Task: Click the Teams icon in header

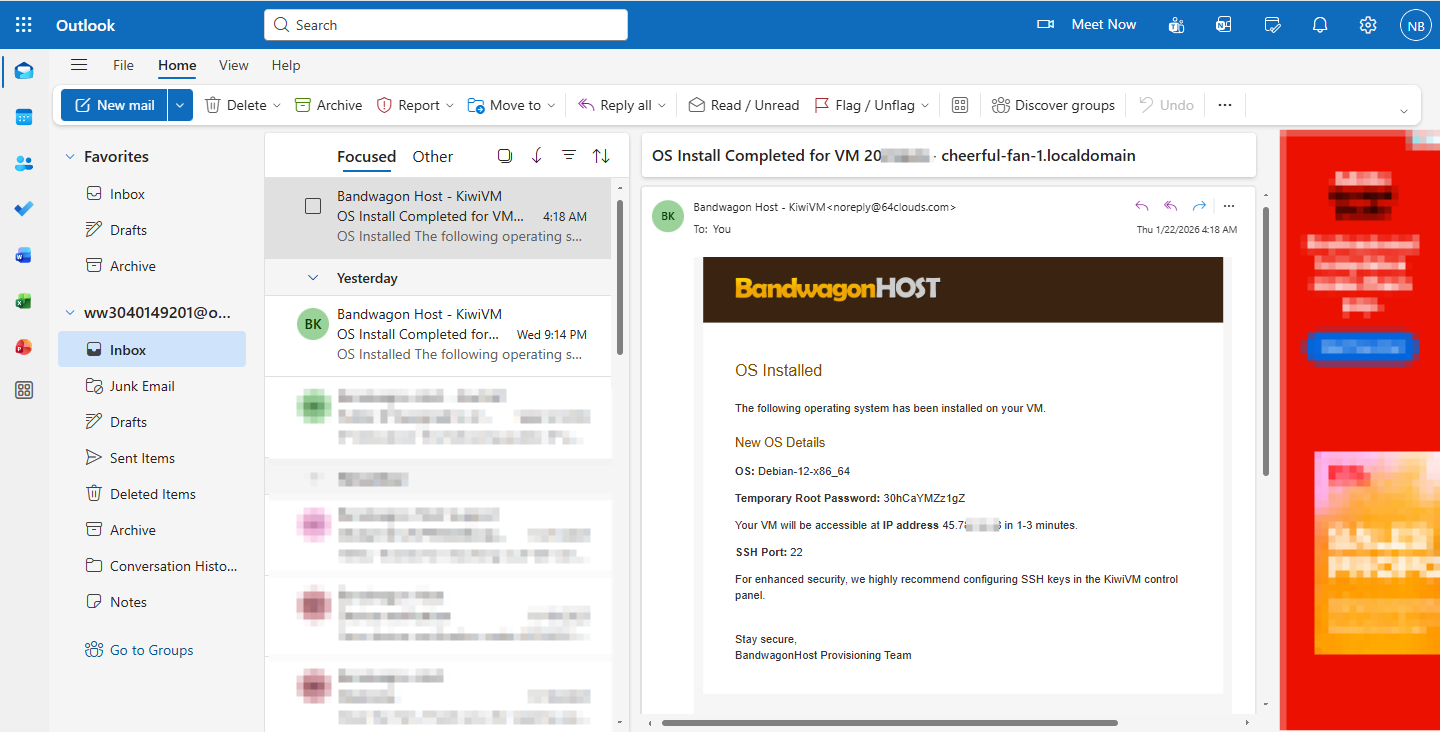Action: [x=1176, y=25]
